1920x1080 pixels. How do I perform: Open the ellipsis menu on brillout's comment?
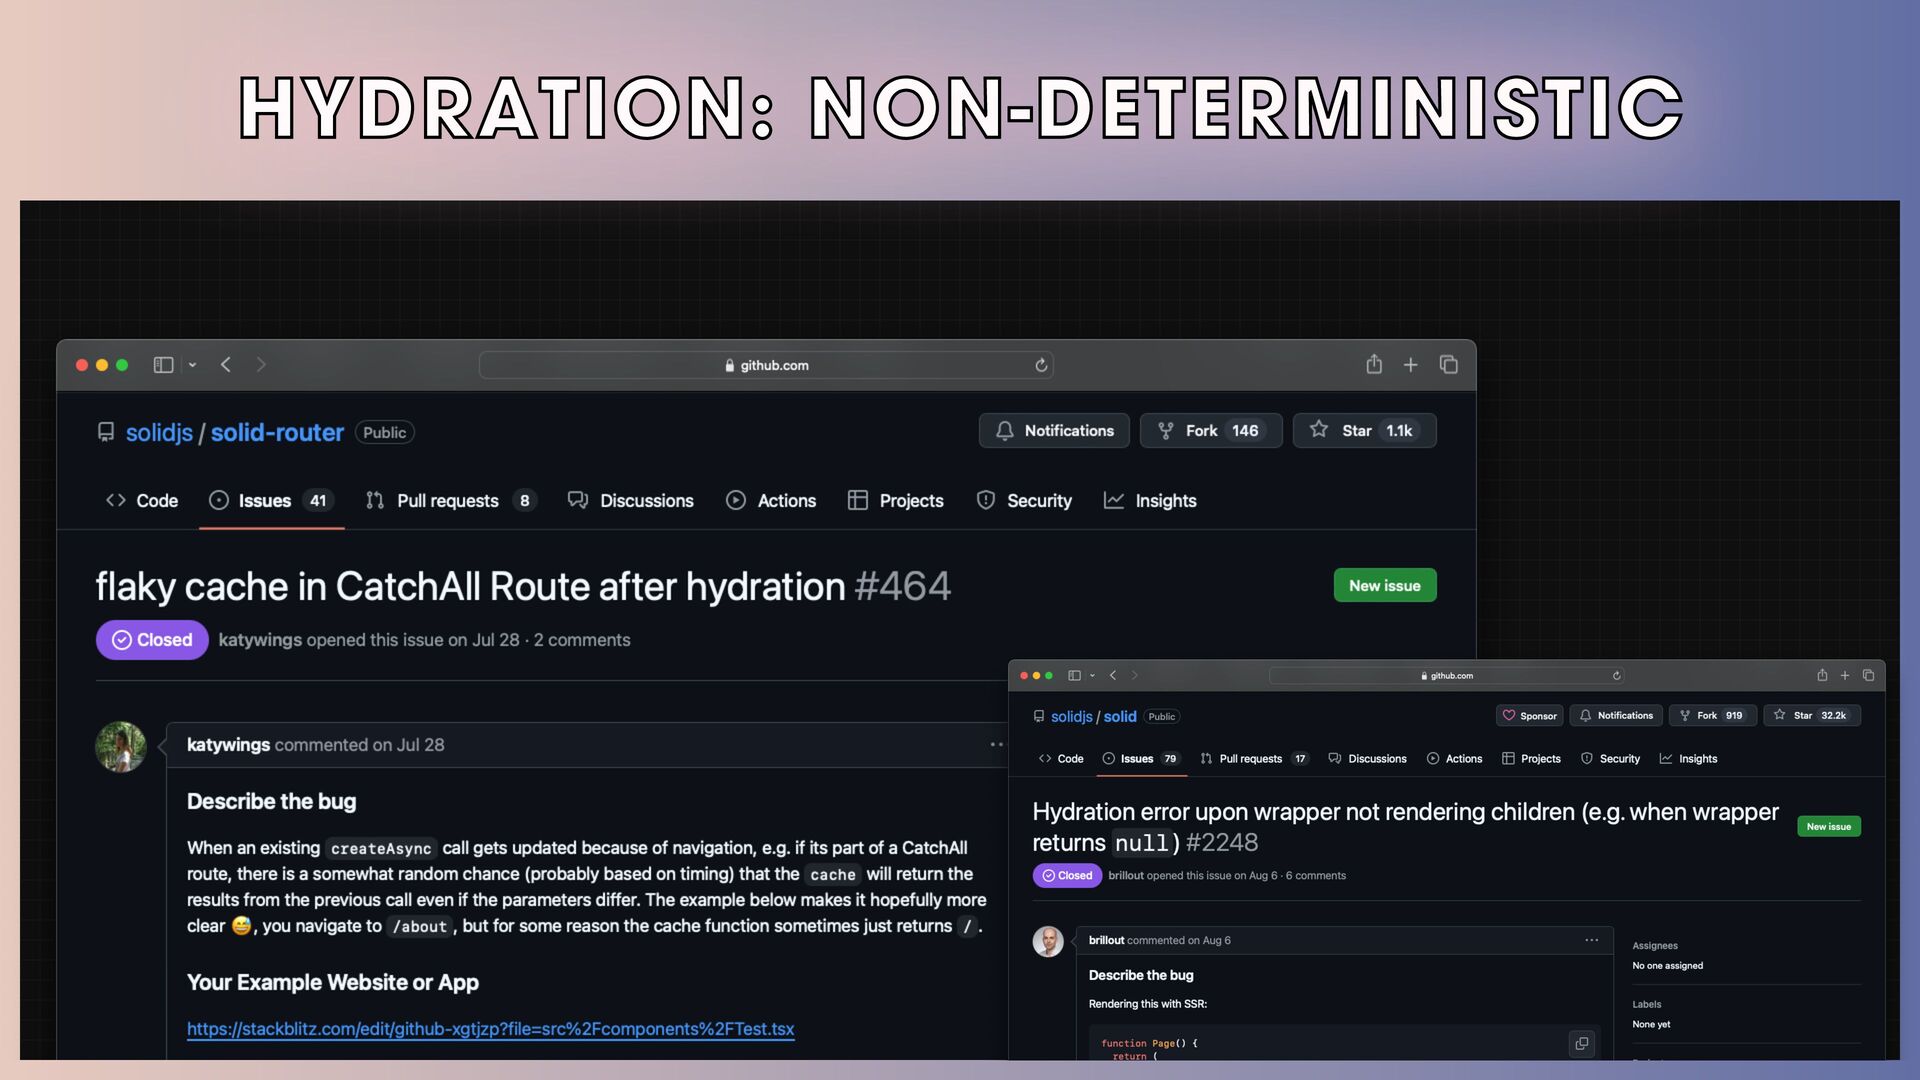pyautogui.click(x=1591, y=940)
